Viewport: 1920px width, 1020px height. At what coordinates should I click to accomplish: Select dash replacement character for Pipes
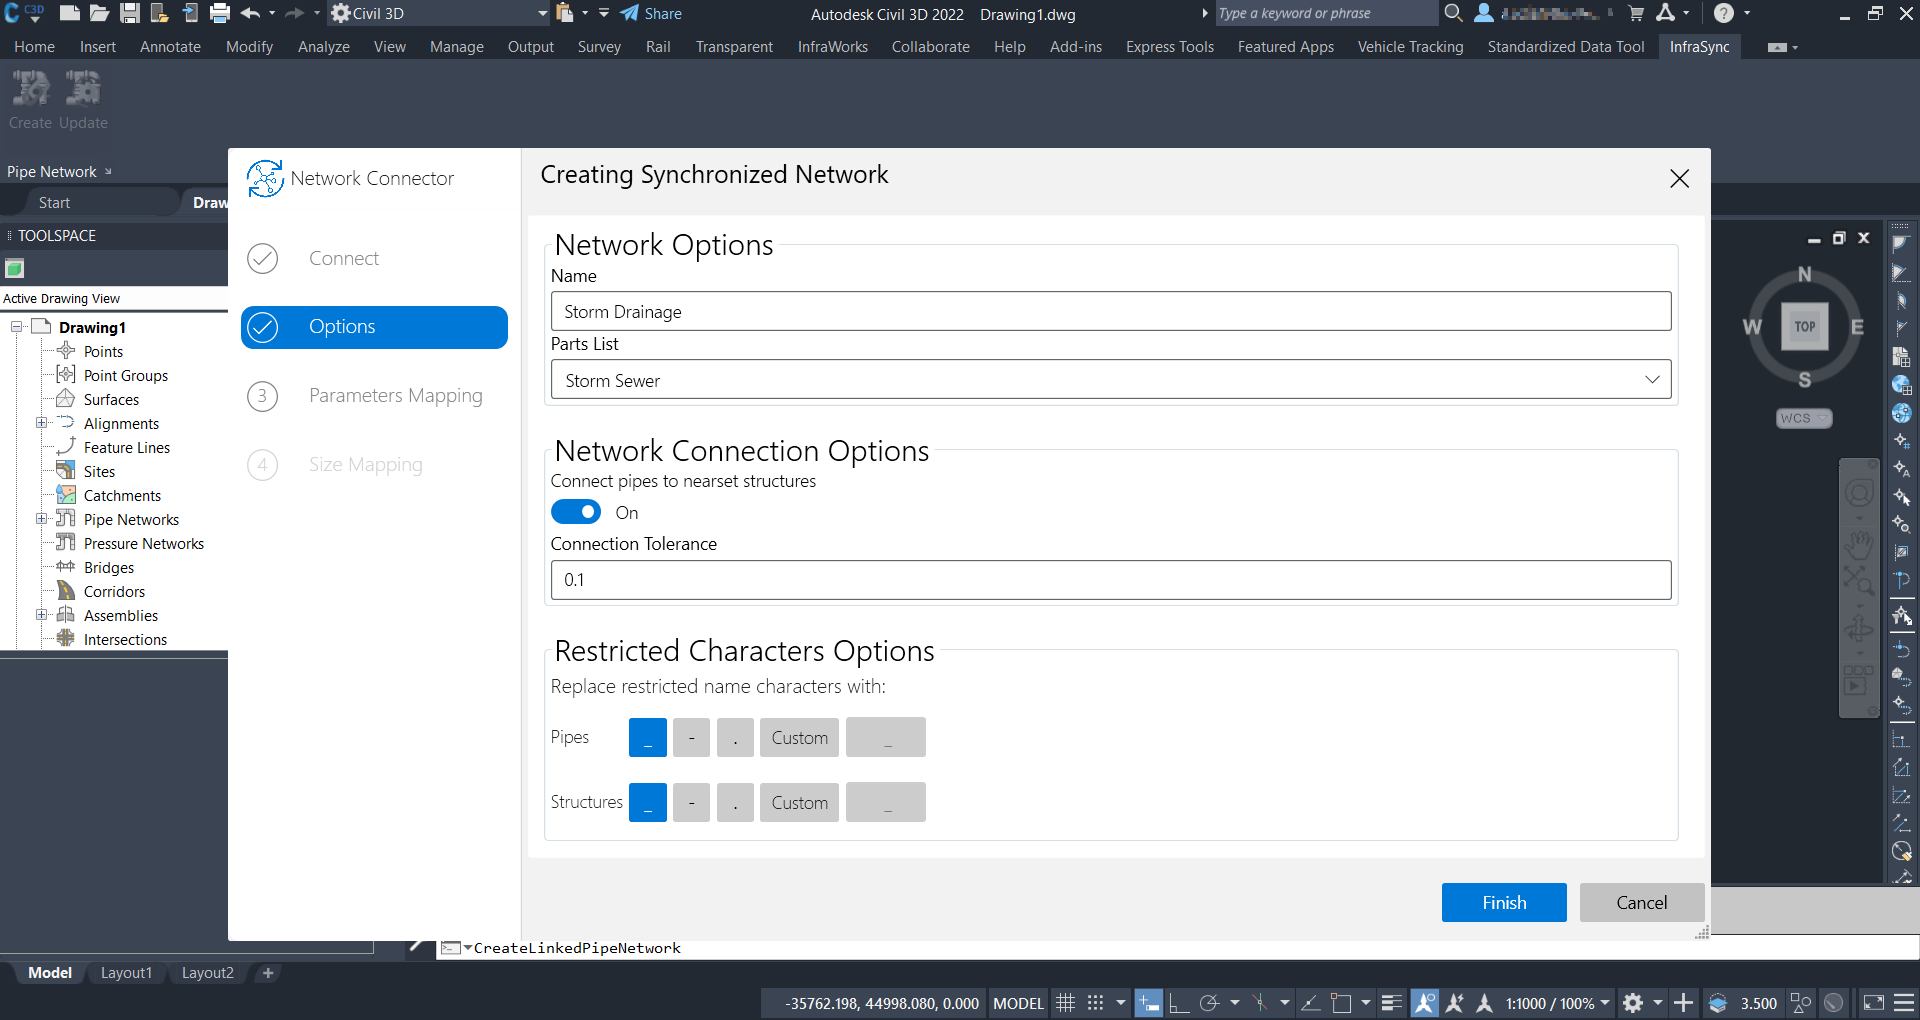691,738
